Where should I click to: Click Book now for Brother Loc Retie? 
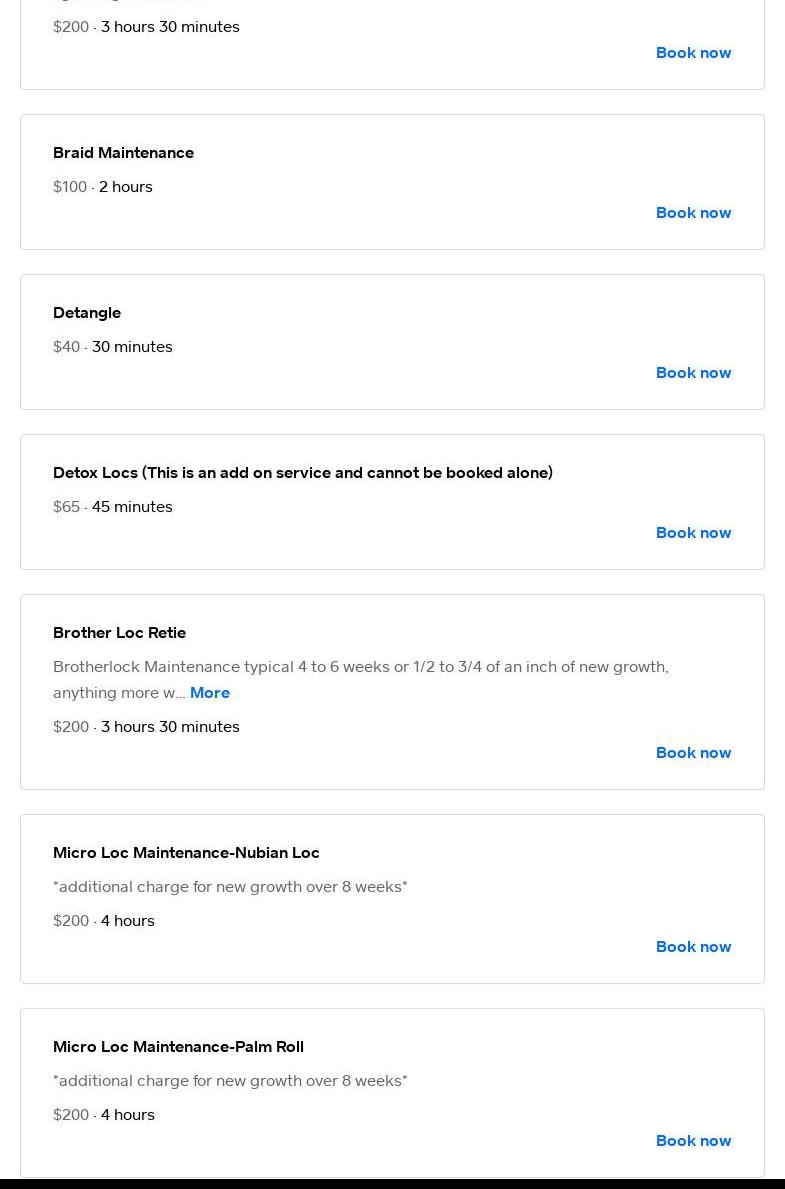coord(693,752)
